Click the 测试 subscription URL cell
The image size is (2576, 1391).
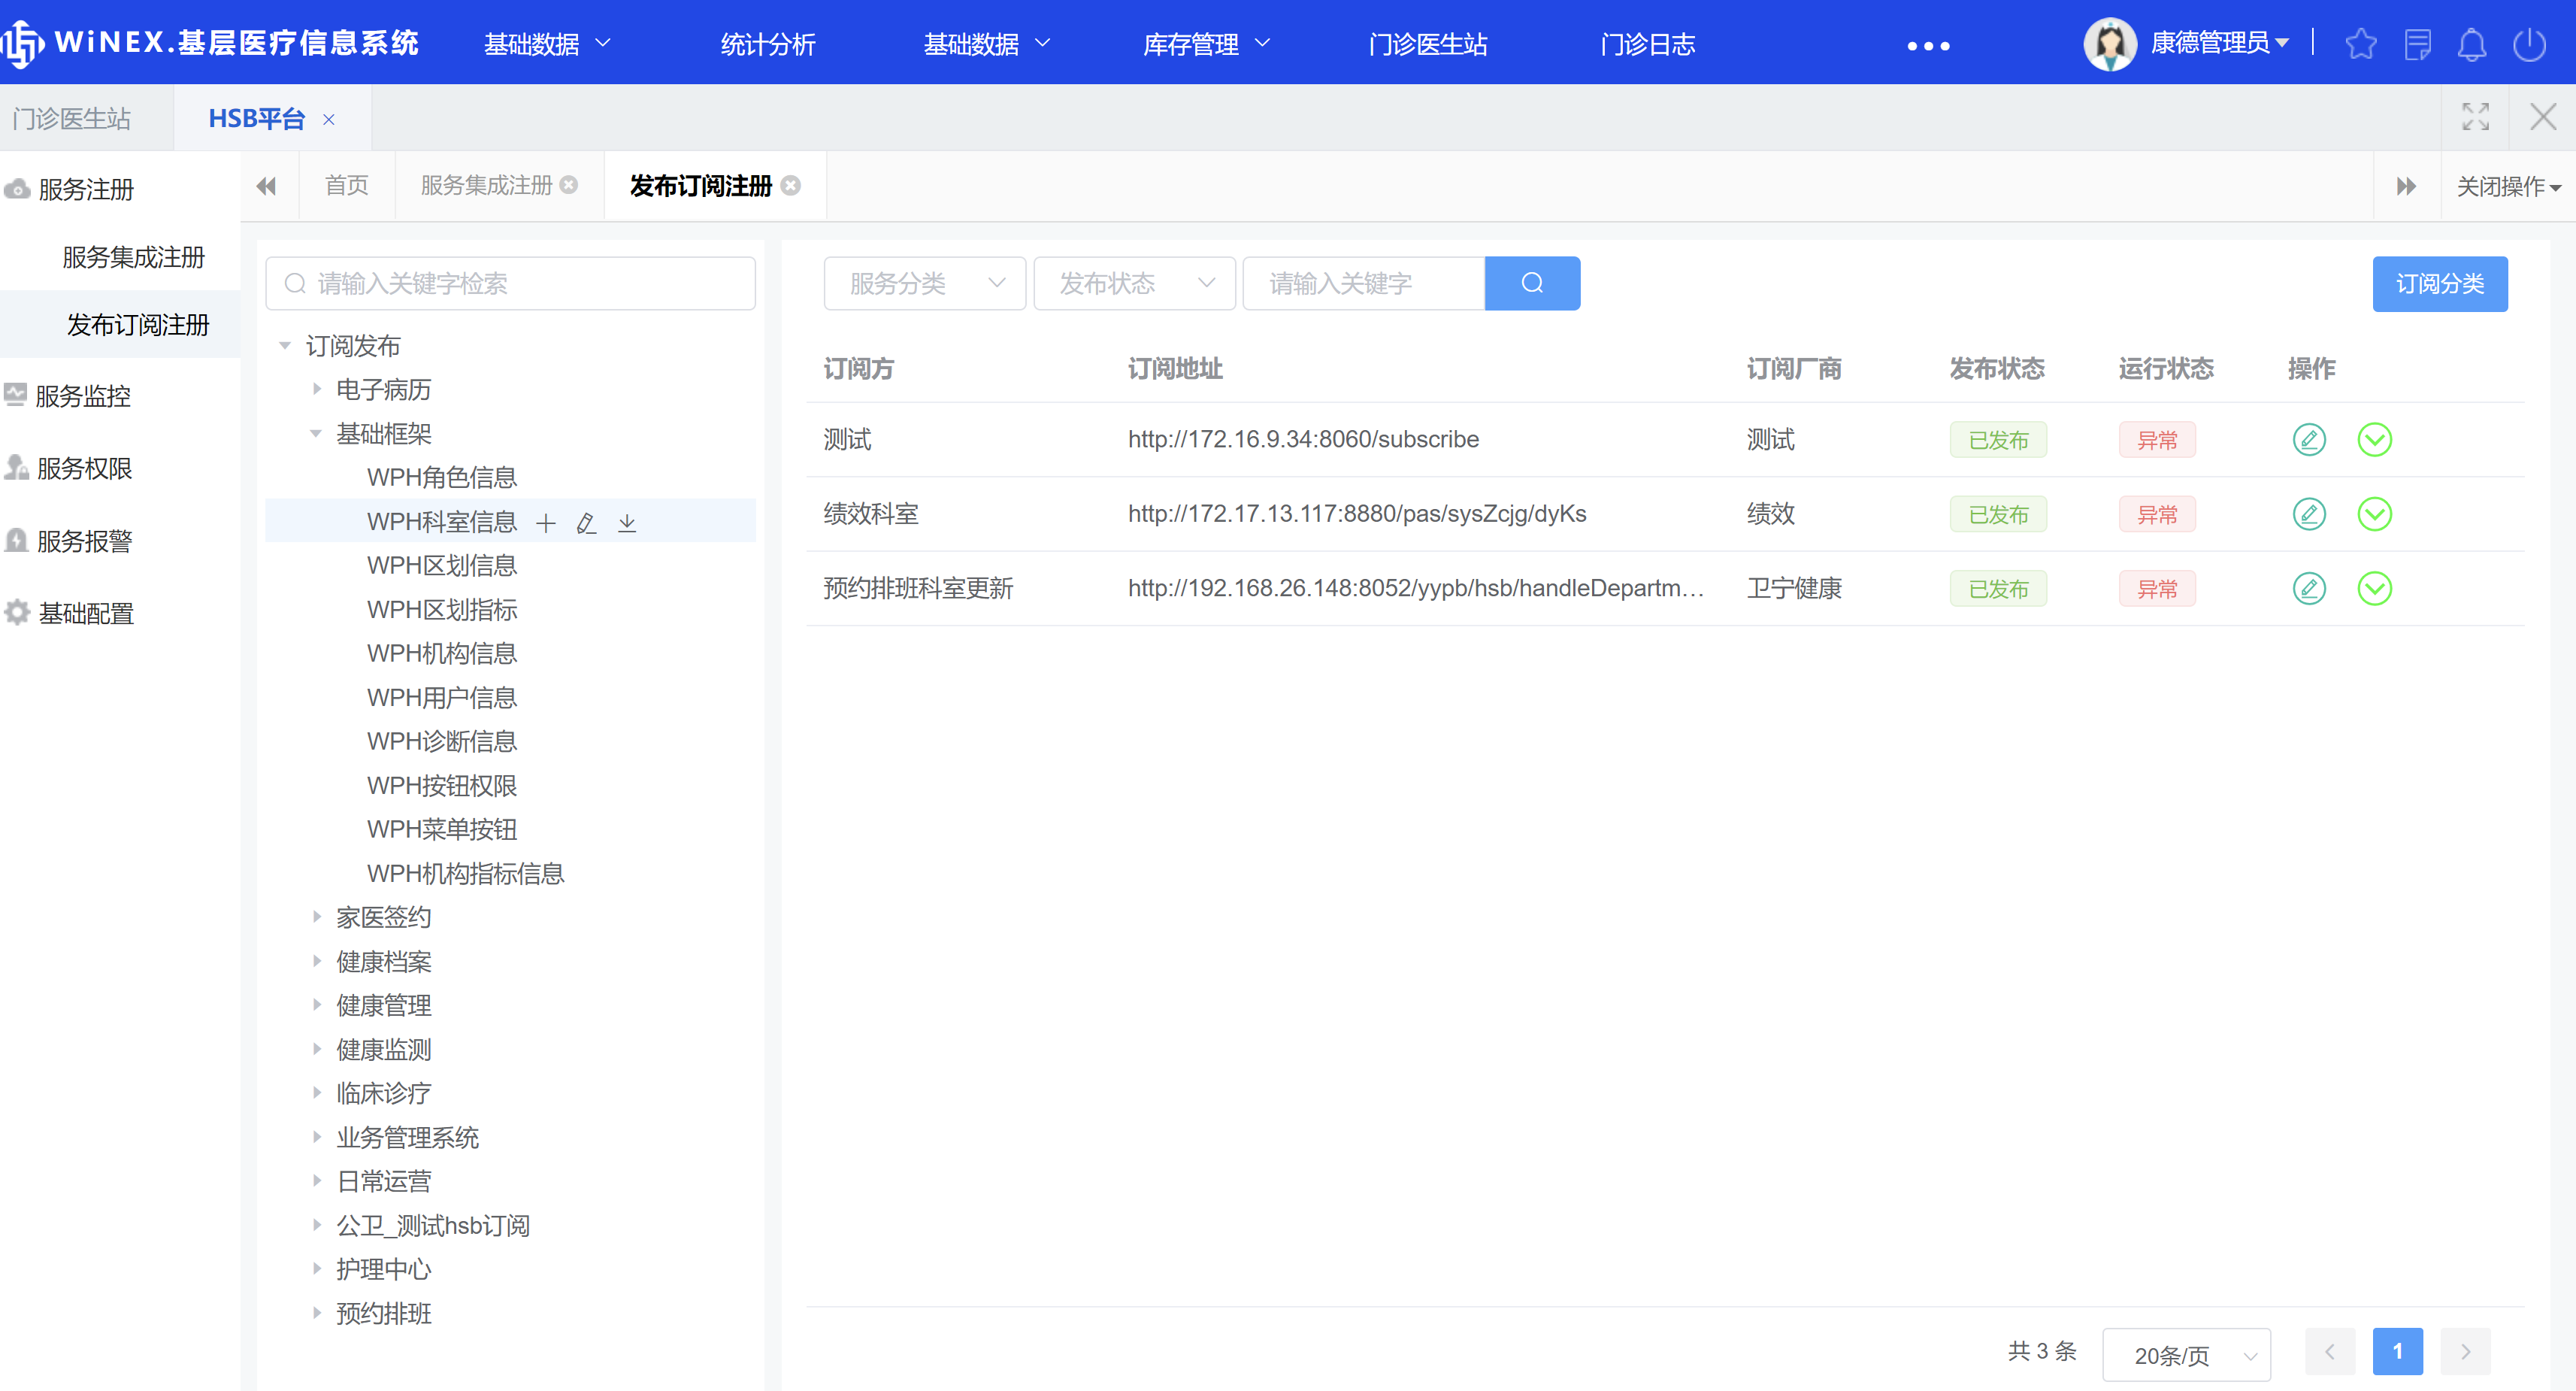1302,439
